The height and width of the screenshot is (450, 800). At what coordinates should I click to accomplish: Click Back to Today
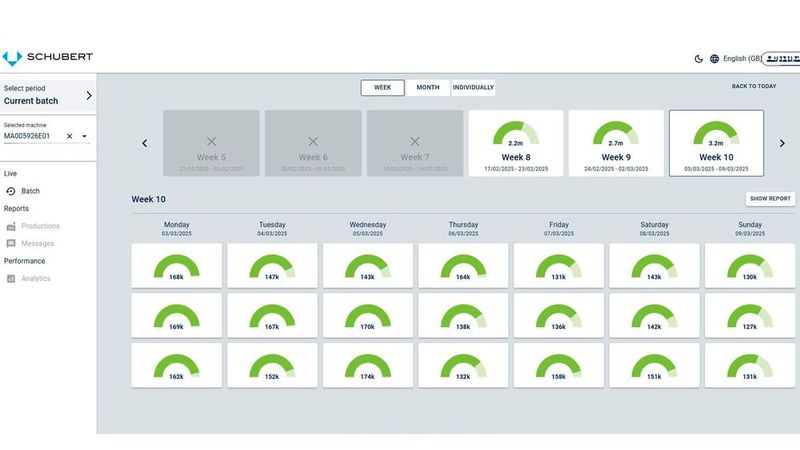[753, 87]
